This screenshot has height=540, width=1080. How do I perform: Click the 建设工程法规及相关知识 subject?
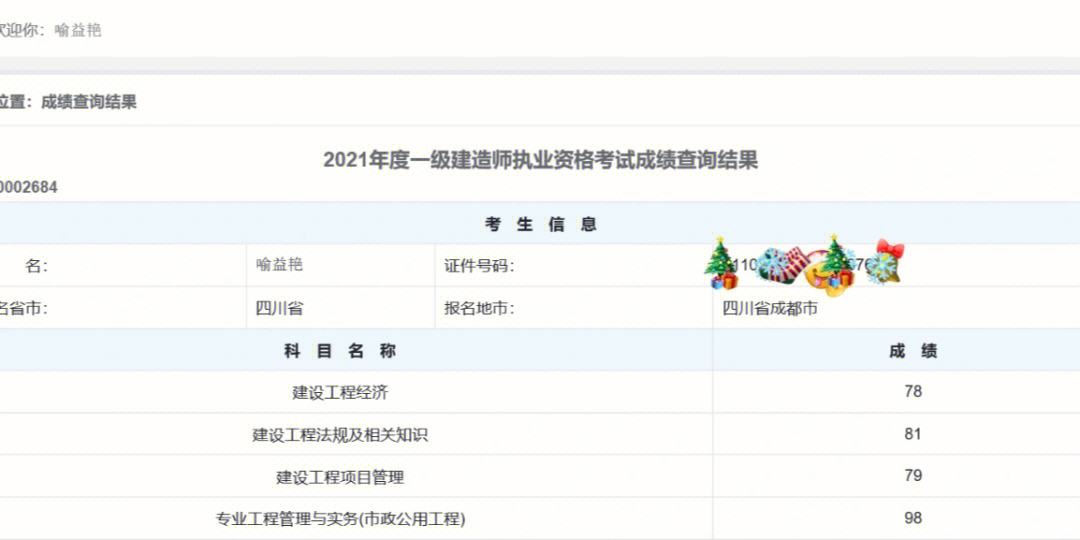pos(340,435)
